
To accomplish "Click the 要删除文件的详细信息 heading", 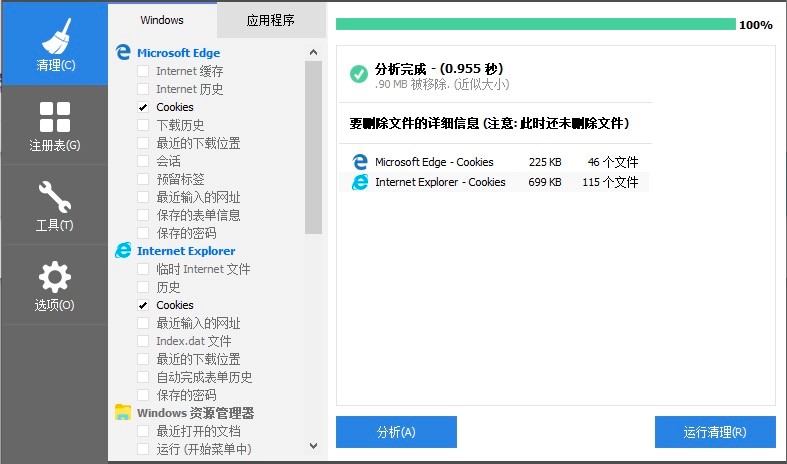I will point(489,123).
